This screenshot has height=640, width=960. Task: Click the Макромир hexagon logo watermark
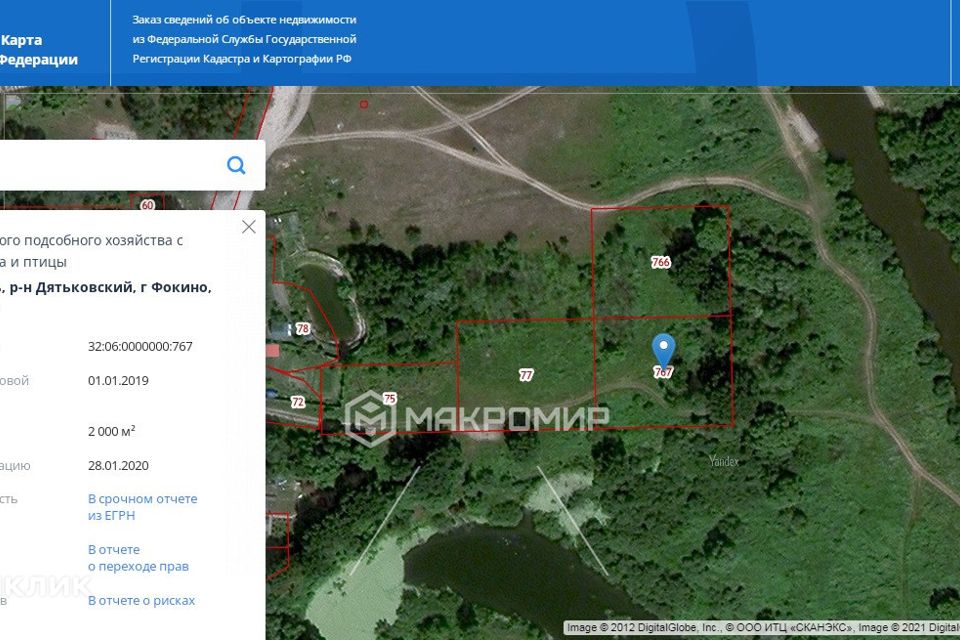point(370,417)
